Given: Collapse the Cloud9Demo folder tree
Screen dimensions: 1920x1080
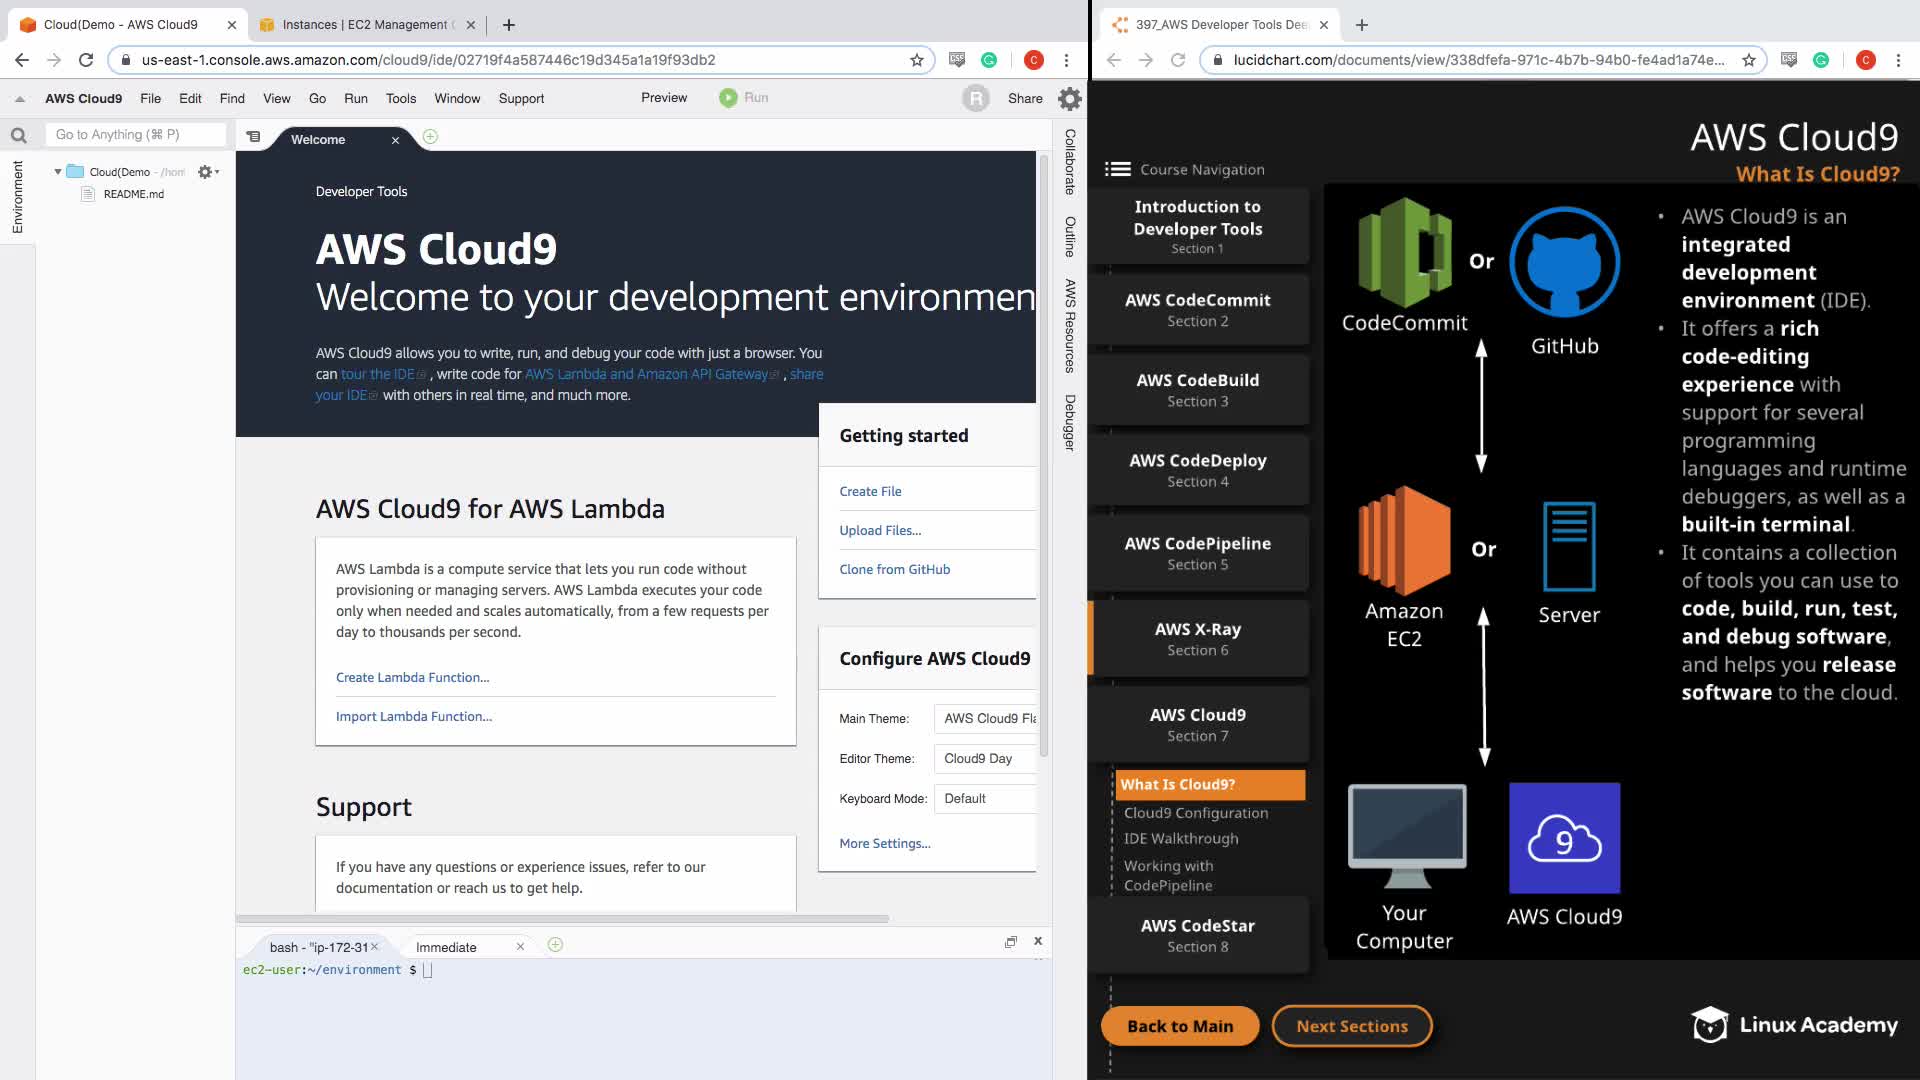Looking at the screenshot, I should (x=58, y=172).
